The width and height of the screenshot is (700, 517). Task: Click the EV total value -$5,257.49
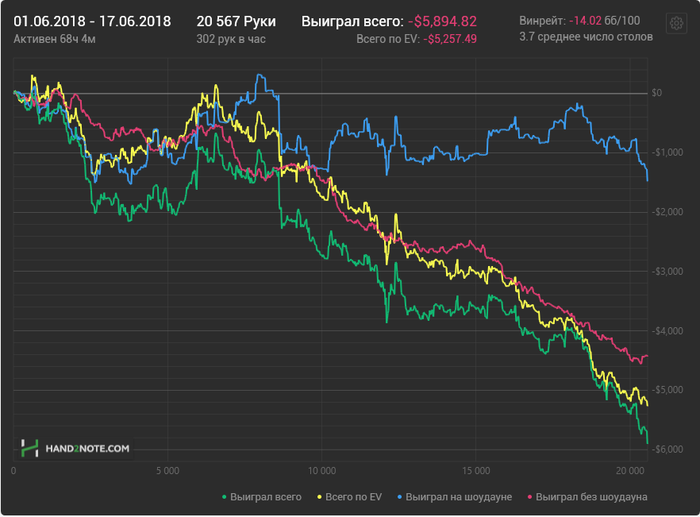[x=450, y=39]
